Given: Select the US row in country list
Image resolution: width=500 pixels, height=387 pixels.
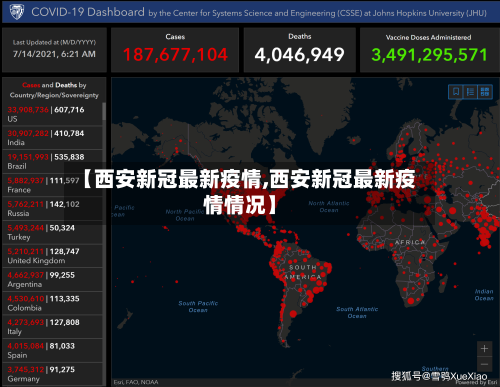Looking at the screenshot, I should (52, 114).
